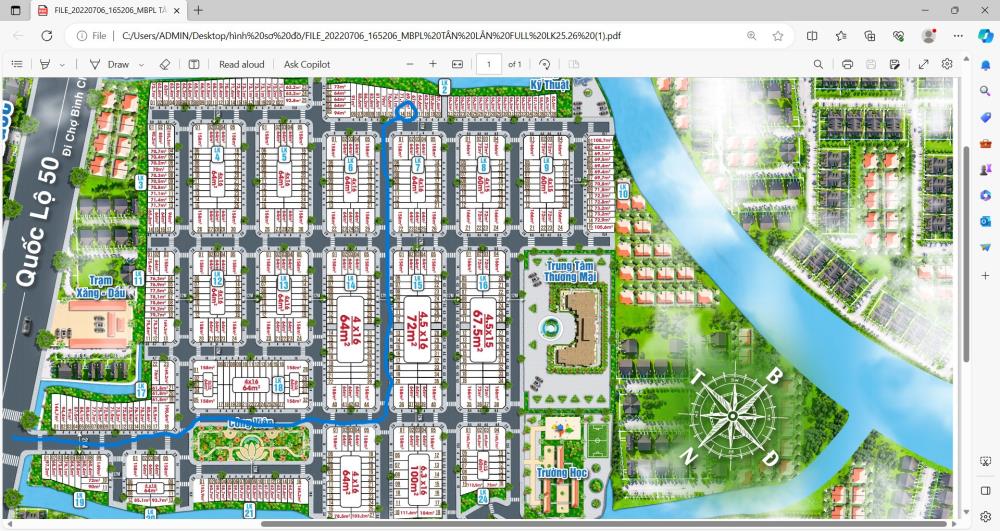The height and width of the screenshot is (531, 1000).
Task: Toggle Fit to width page view
Action: coord(457,64)
